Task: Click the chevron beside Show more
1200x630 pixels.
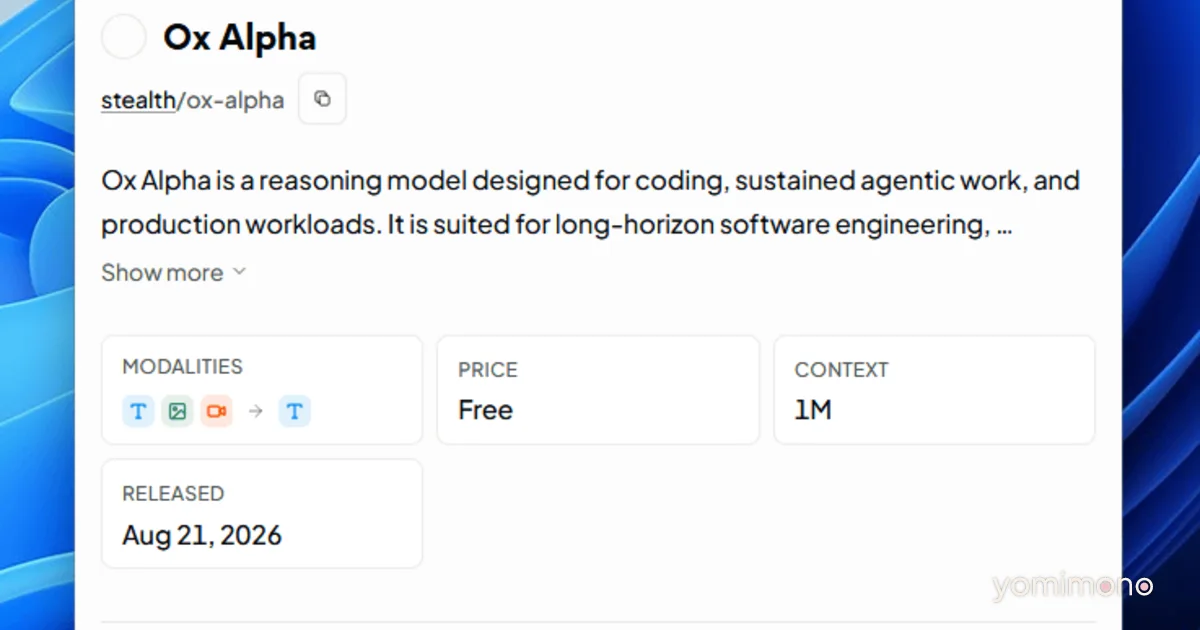Action: [x=239, y=272]
